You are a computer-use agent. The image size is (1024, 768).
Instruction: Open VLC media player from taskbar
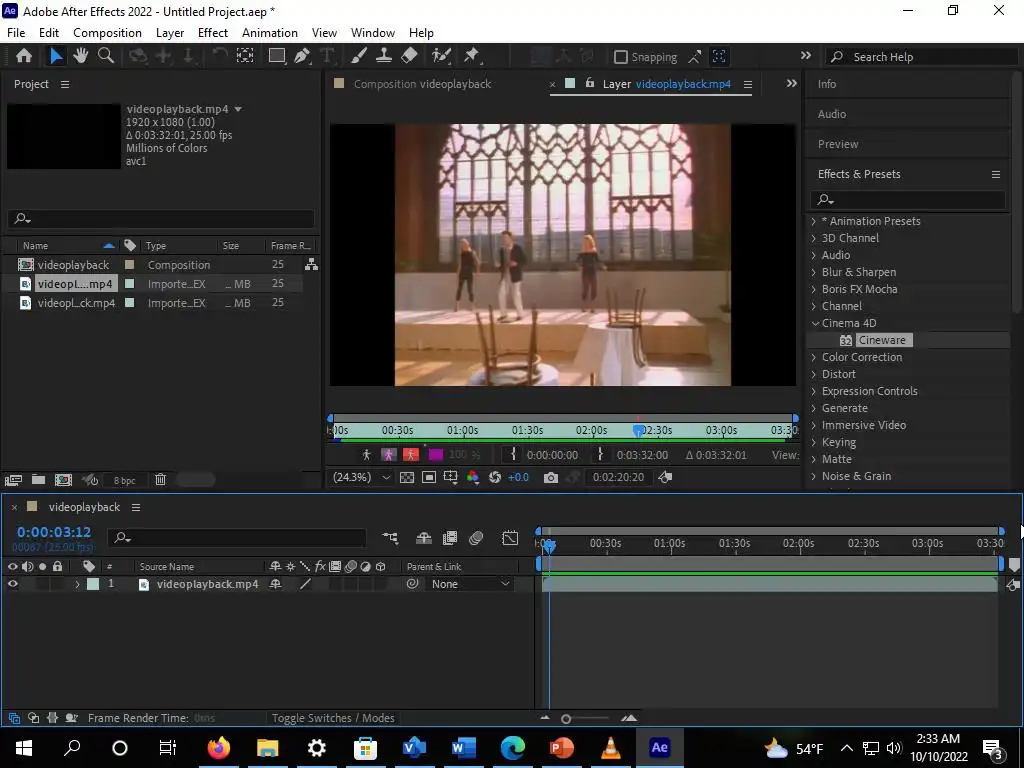611,748
